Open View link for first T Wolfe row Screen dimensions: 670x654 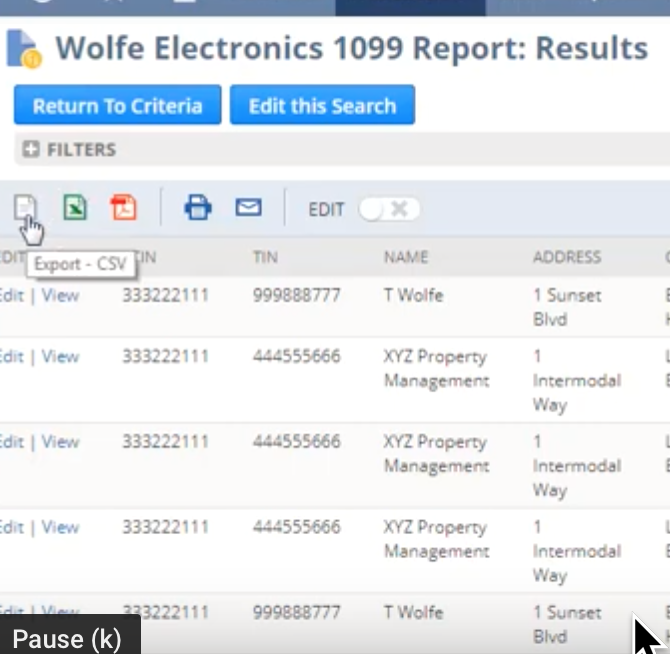point(60,295)
